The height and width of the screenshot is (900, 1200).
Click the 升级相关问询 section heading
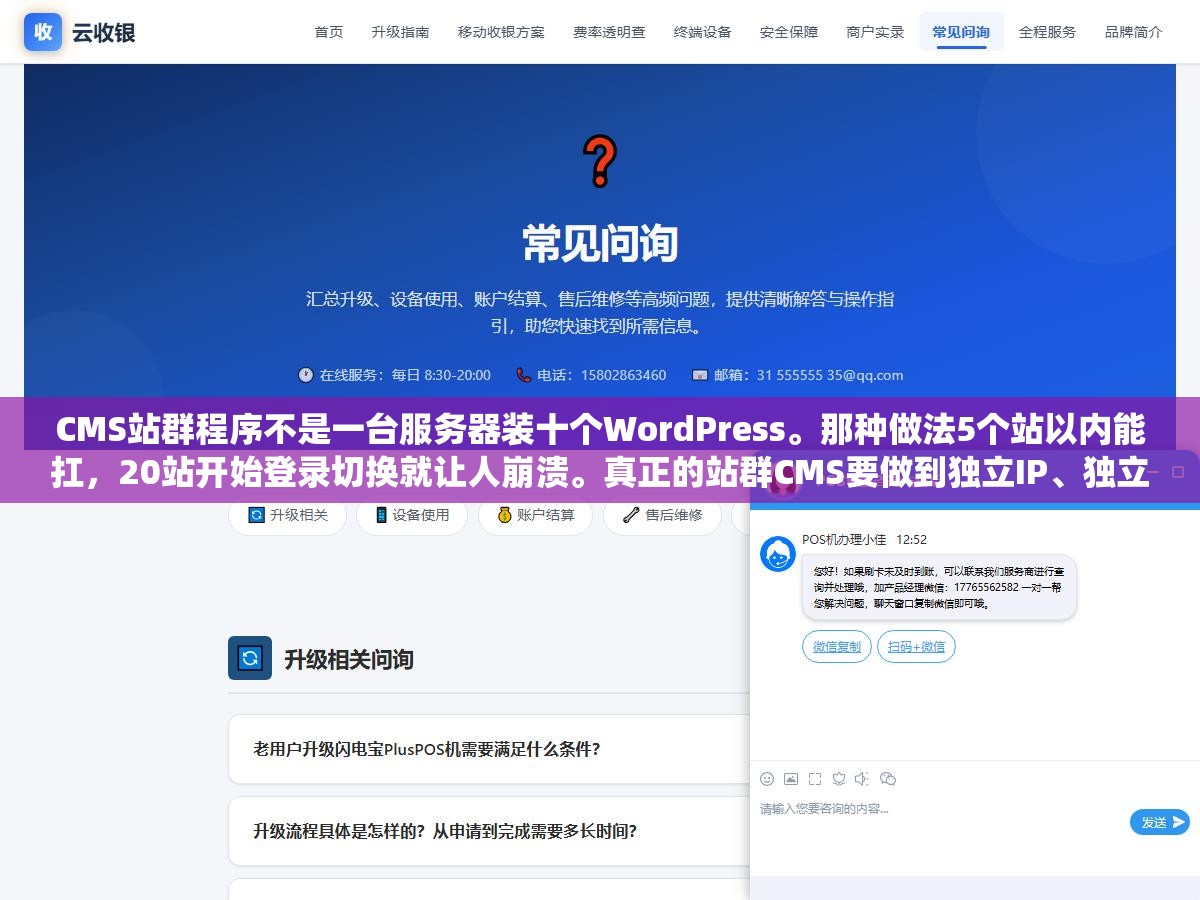349,659
